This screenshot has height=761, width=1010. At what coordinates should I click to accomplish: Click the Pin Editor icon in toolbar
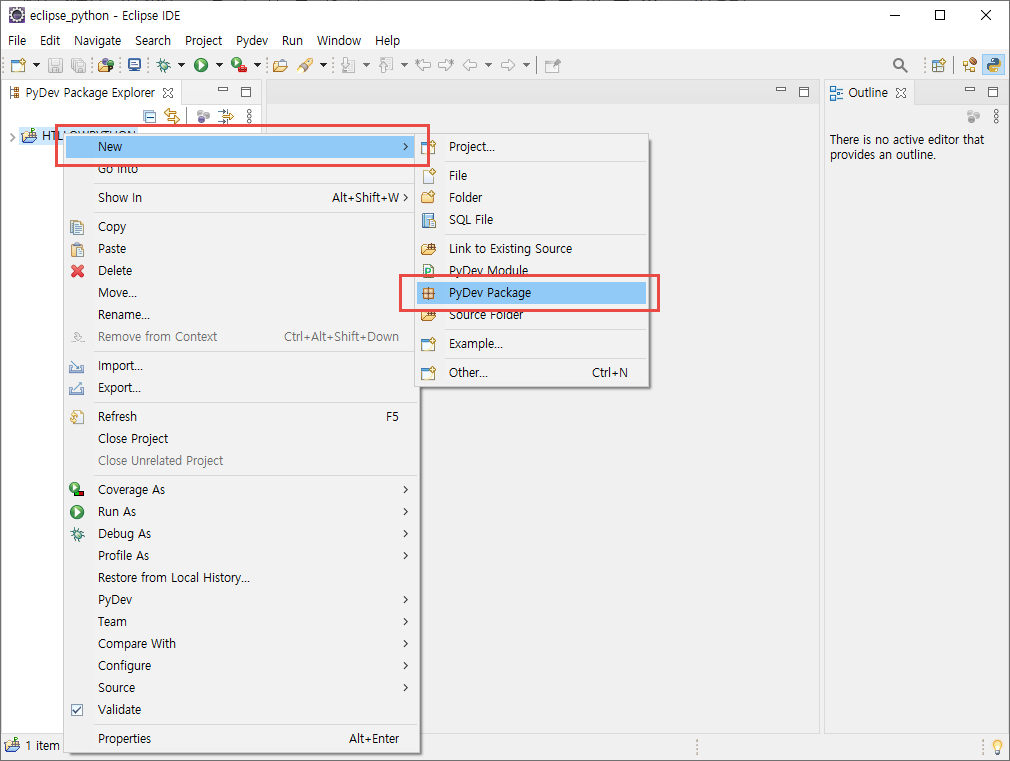(553, 65)
